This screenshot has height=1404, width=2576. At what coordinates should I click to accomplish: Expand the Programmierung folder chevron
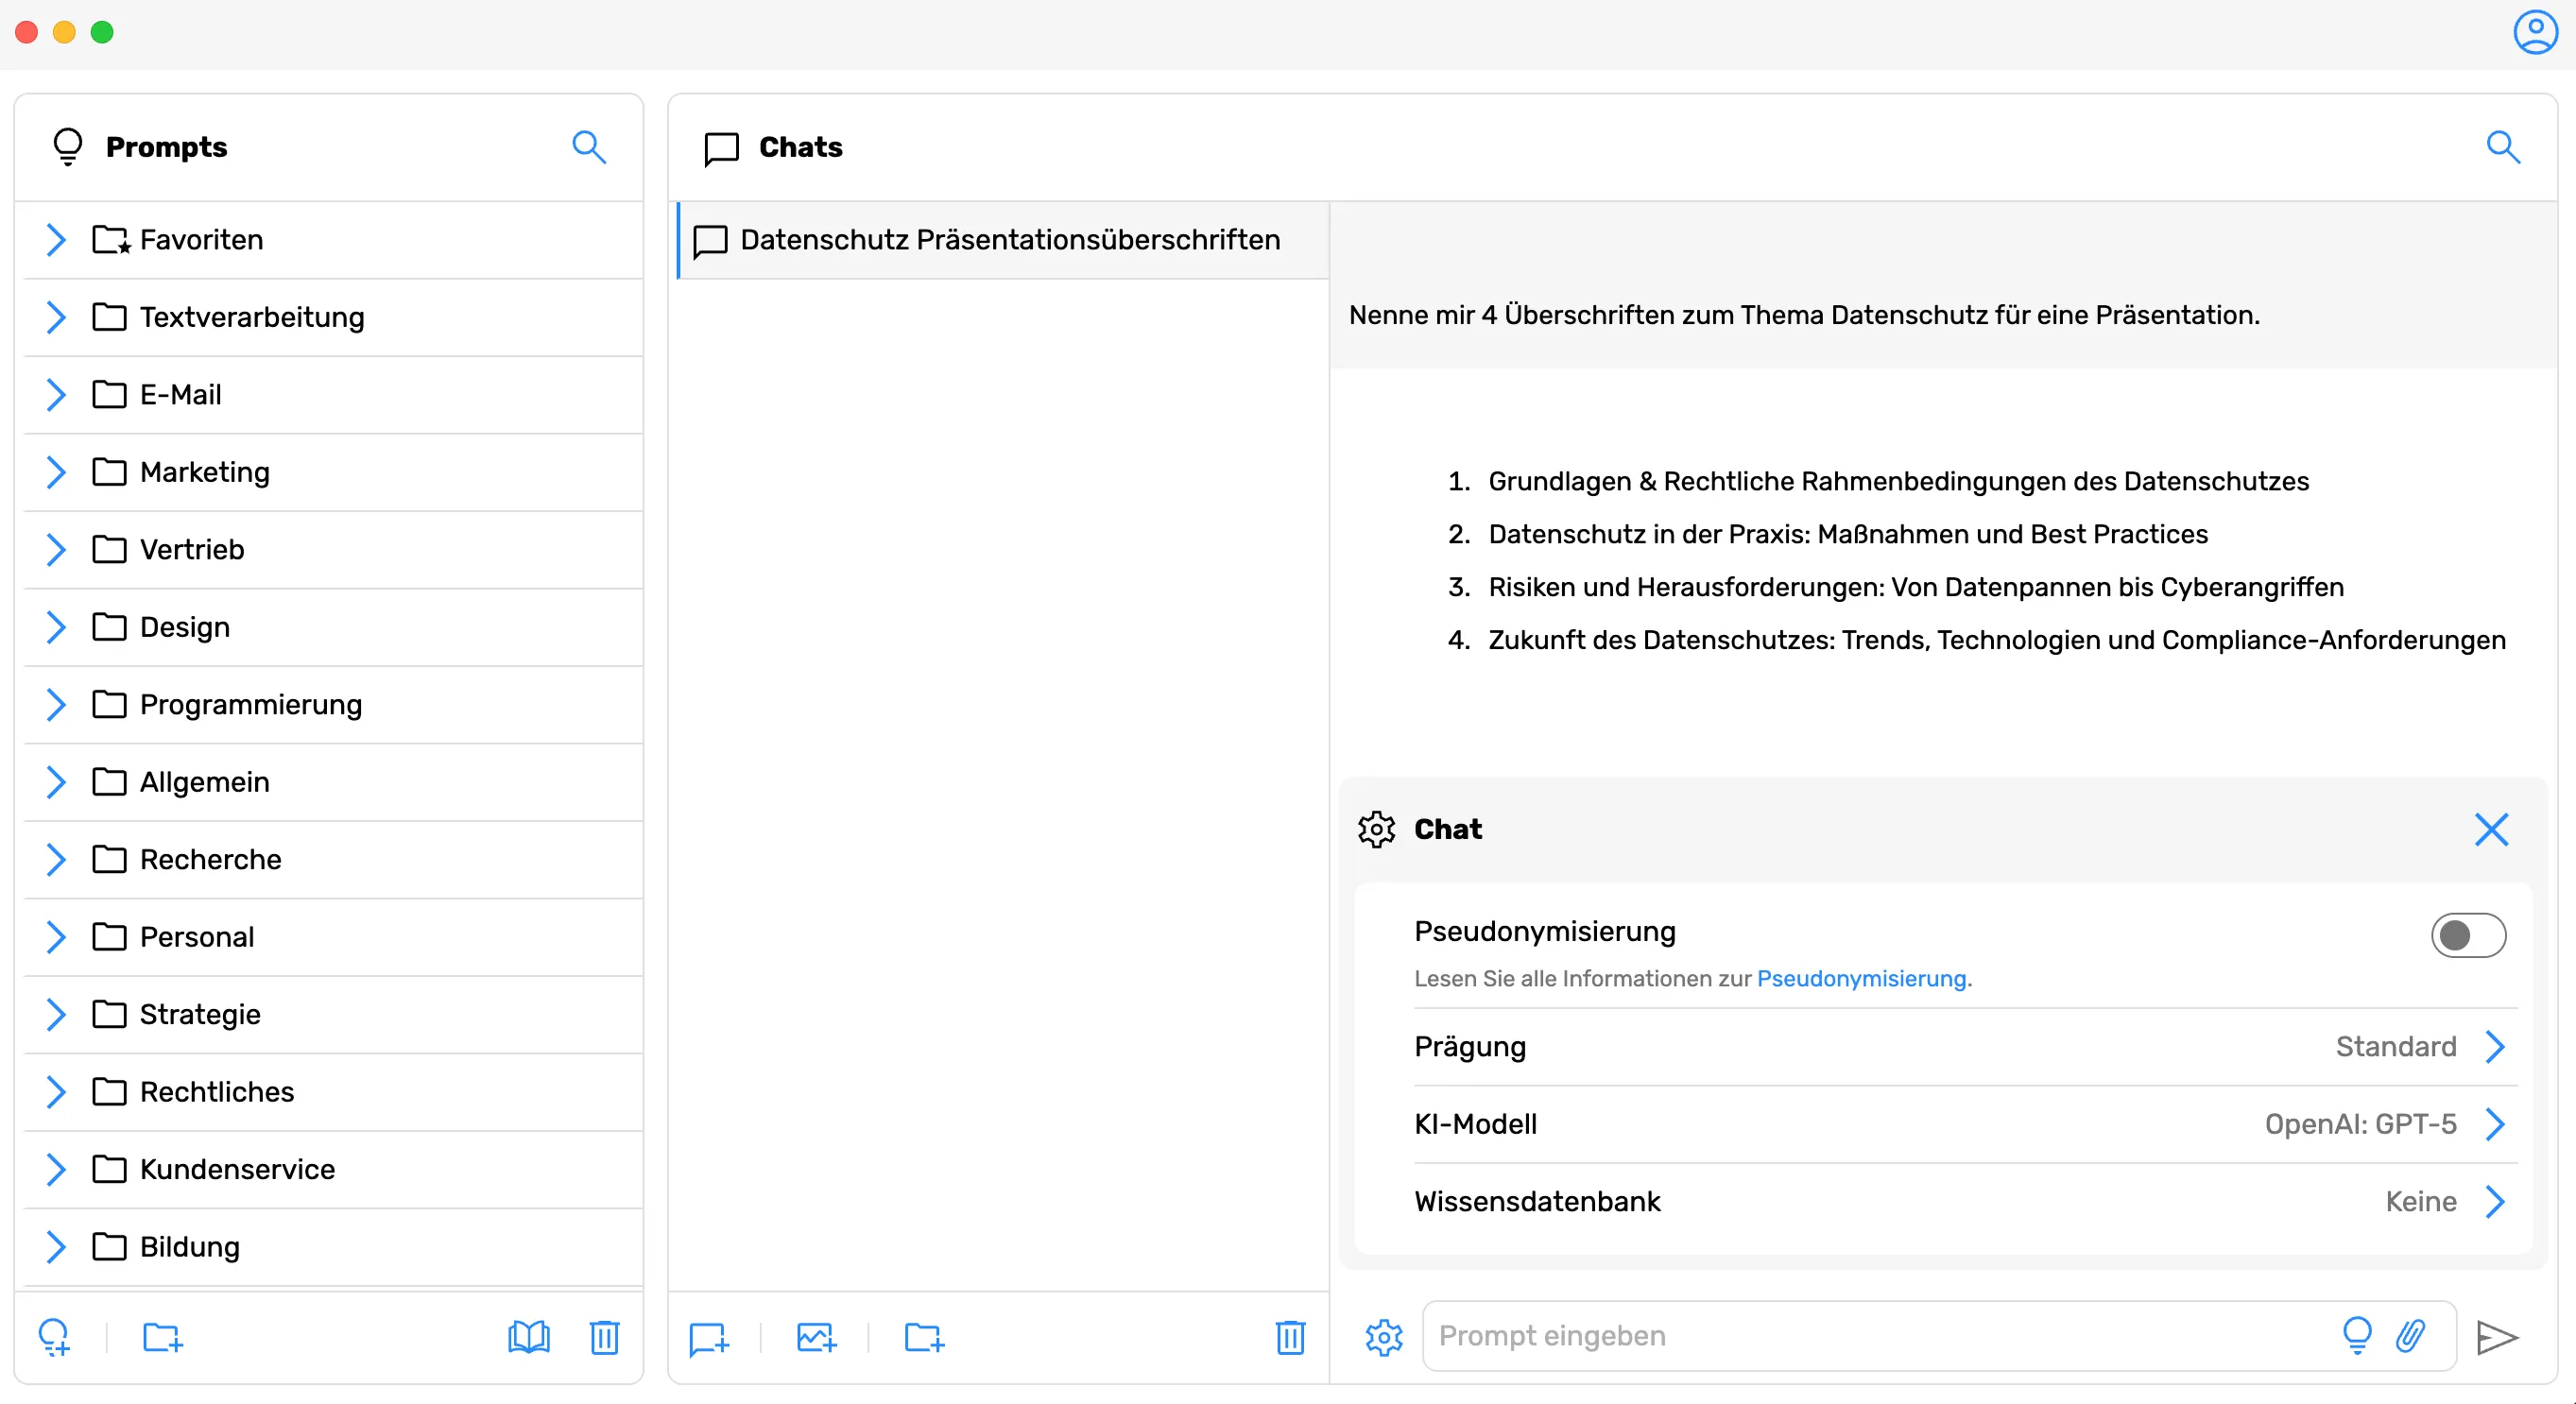56,704
